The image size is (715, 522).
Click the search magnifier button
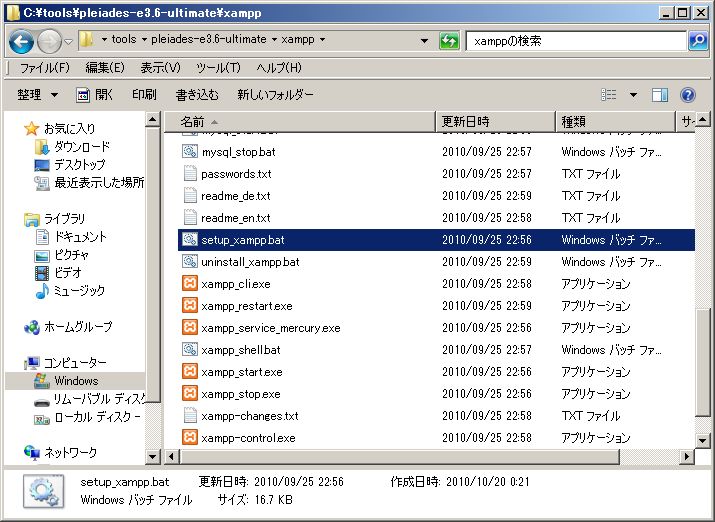point(698,41)
